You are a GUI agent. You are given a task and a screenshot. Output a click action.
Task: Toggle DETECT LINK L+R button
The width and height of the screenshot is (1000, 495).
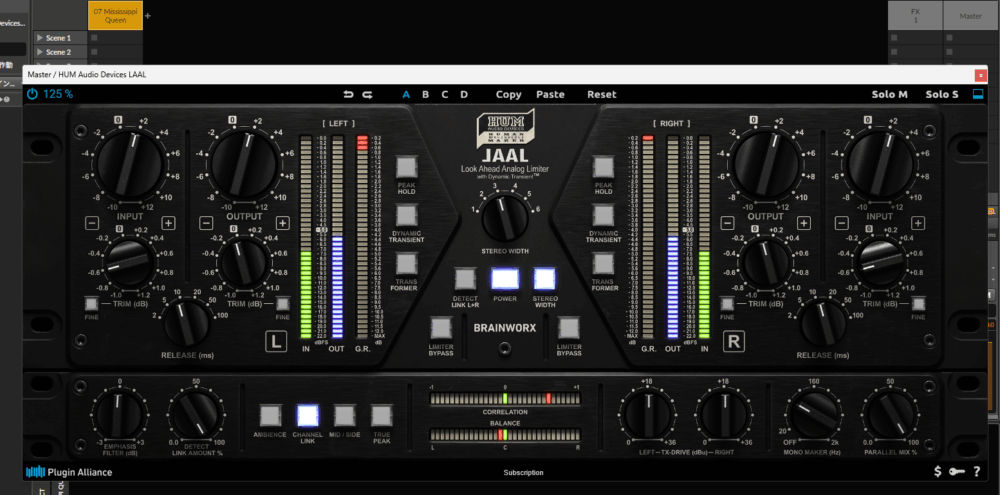pos(465,279)
